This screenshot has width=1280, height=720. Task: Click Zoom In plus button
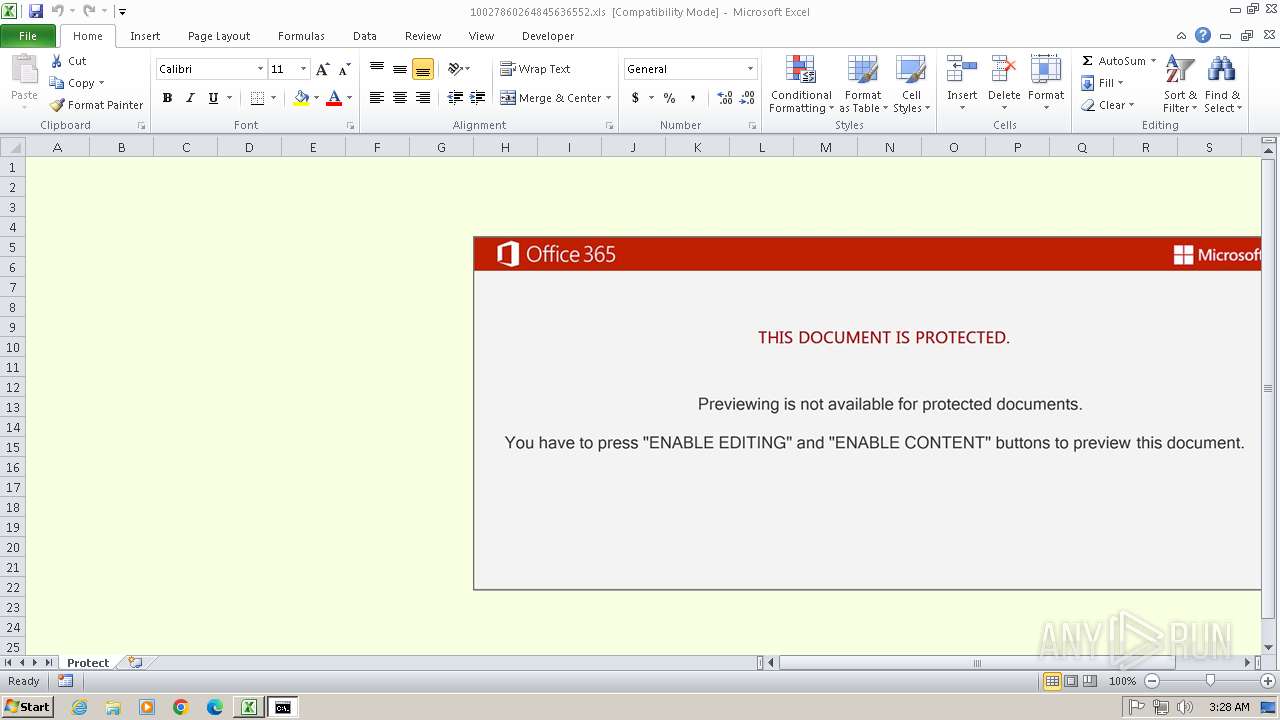(1268, 681)
